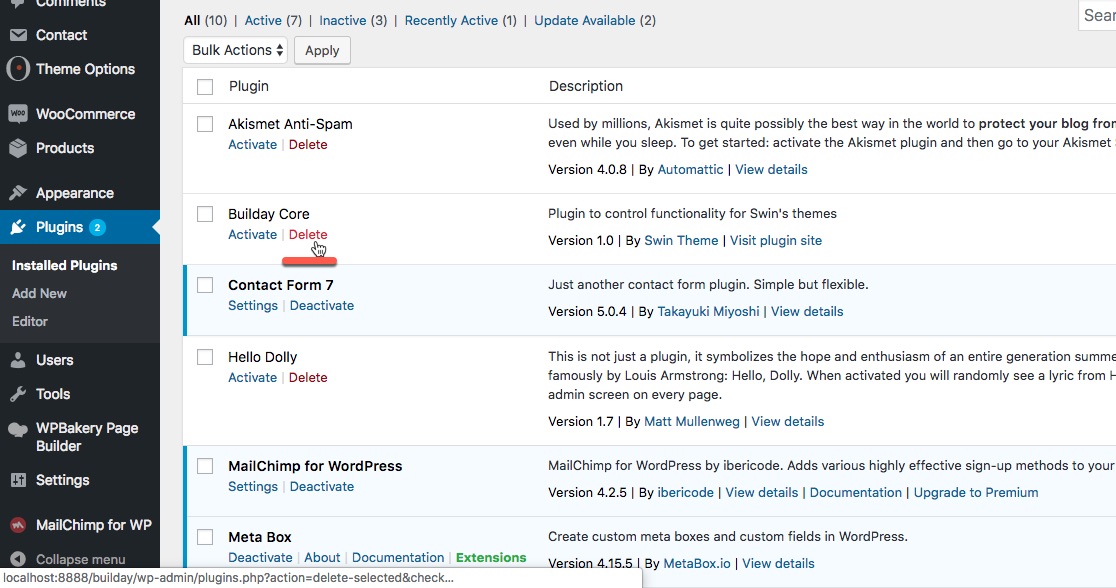This screenshot has height=588, width=1116.
Task: Check the Meta Box checkbox
Action: 205,537
